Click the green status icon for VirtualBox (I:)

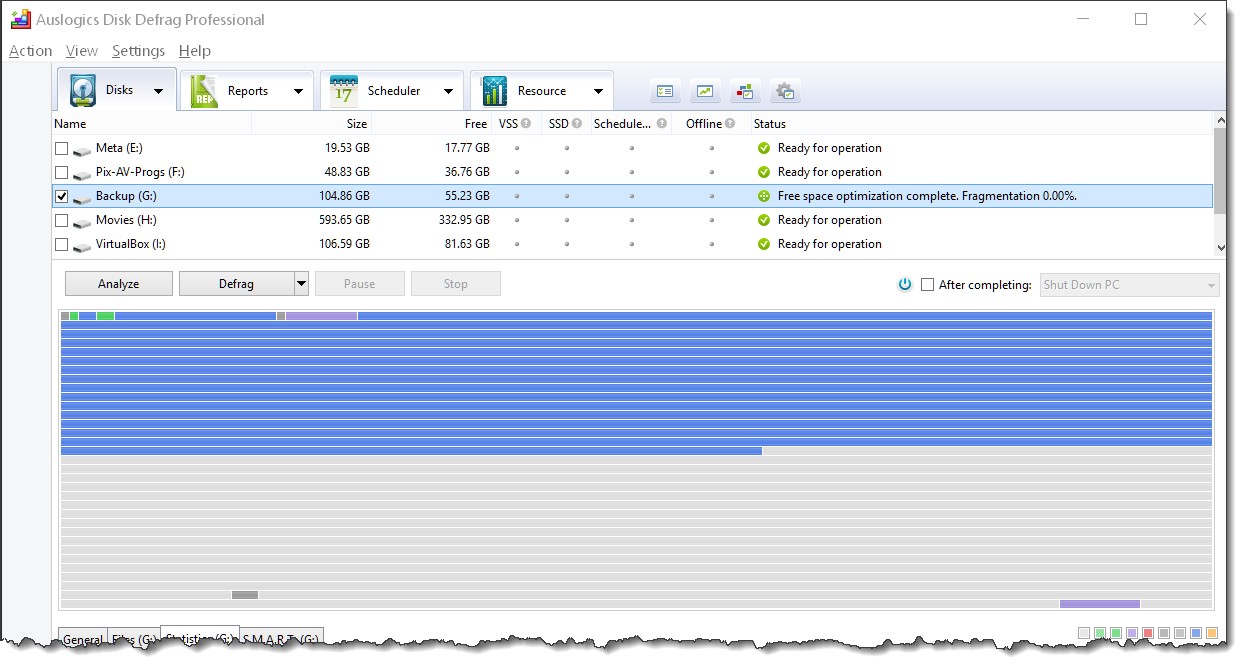pos(764,244)
